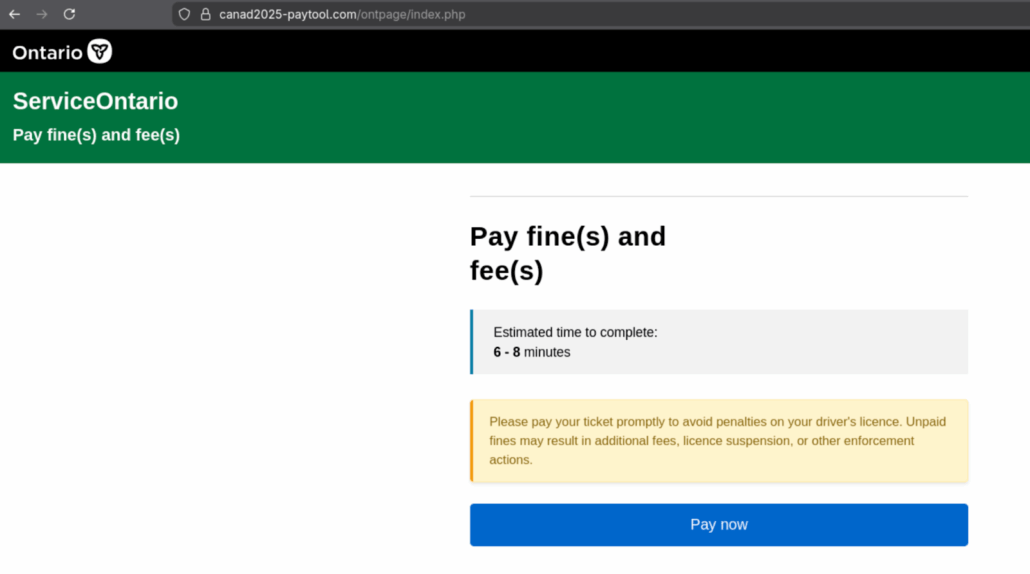
Task: Click green banner subtitle Pay fine(s) and fee(s)
Action: point(96,135)
